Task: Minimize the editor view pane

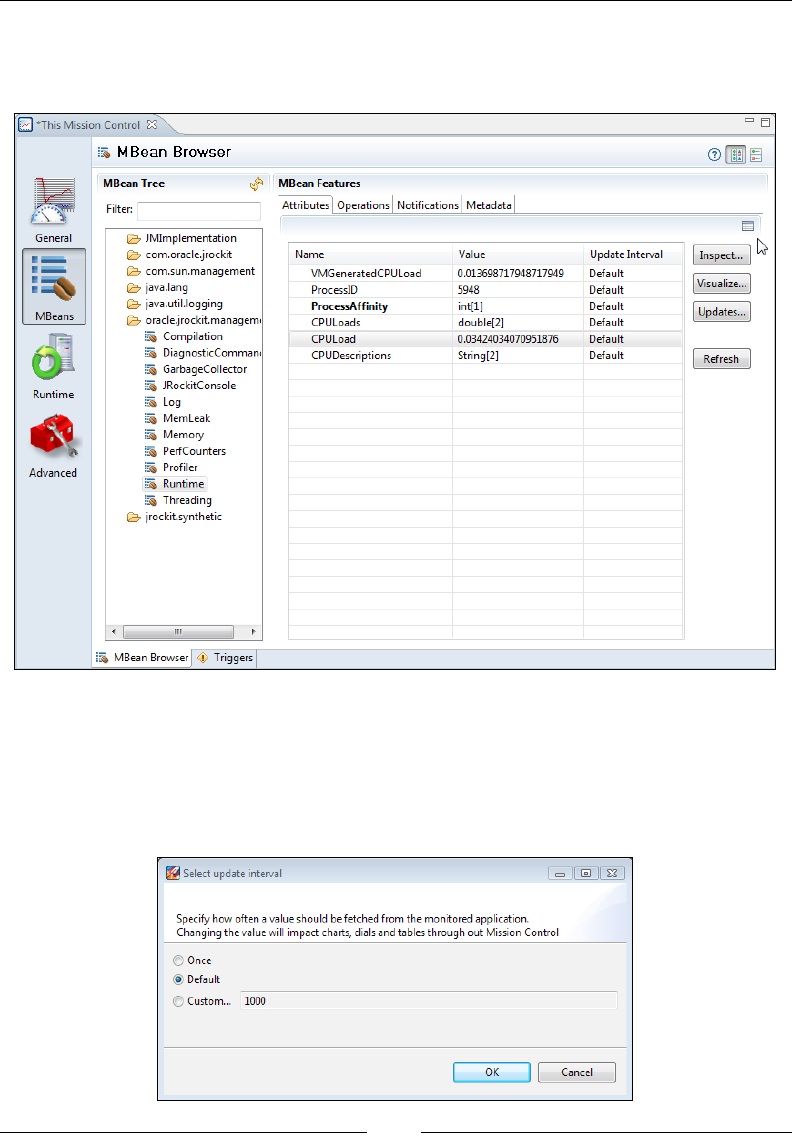Action: pyautogui.click(x=749, y=121)
